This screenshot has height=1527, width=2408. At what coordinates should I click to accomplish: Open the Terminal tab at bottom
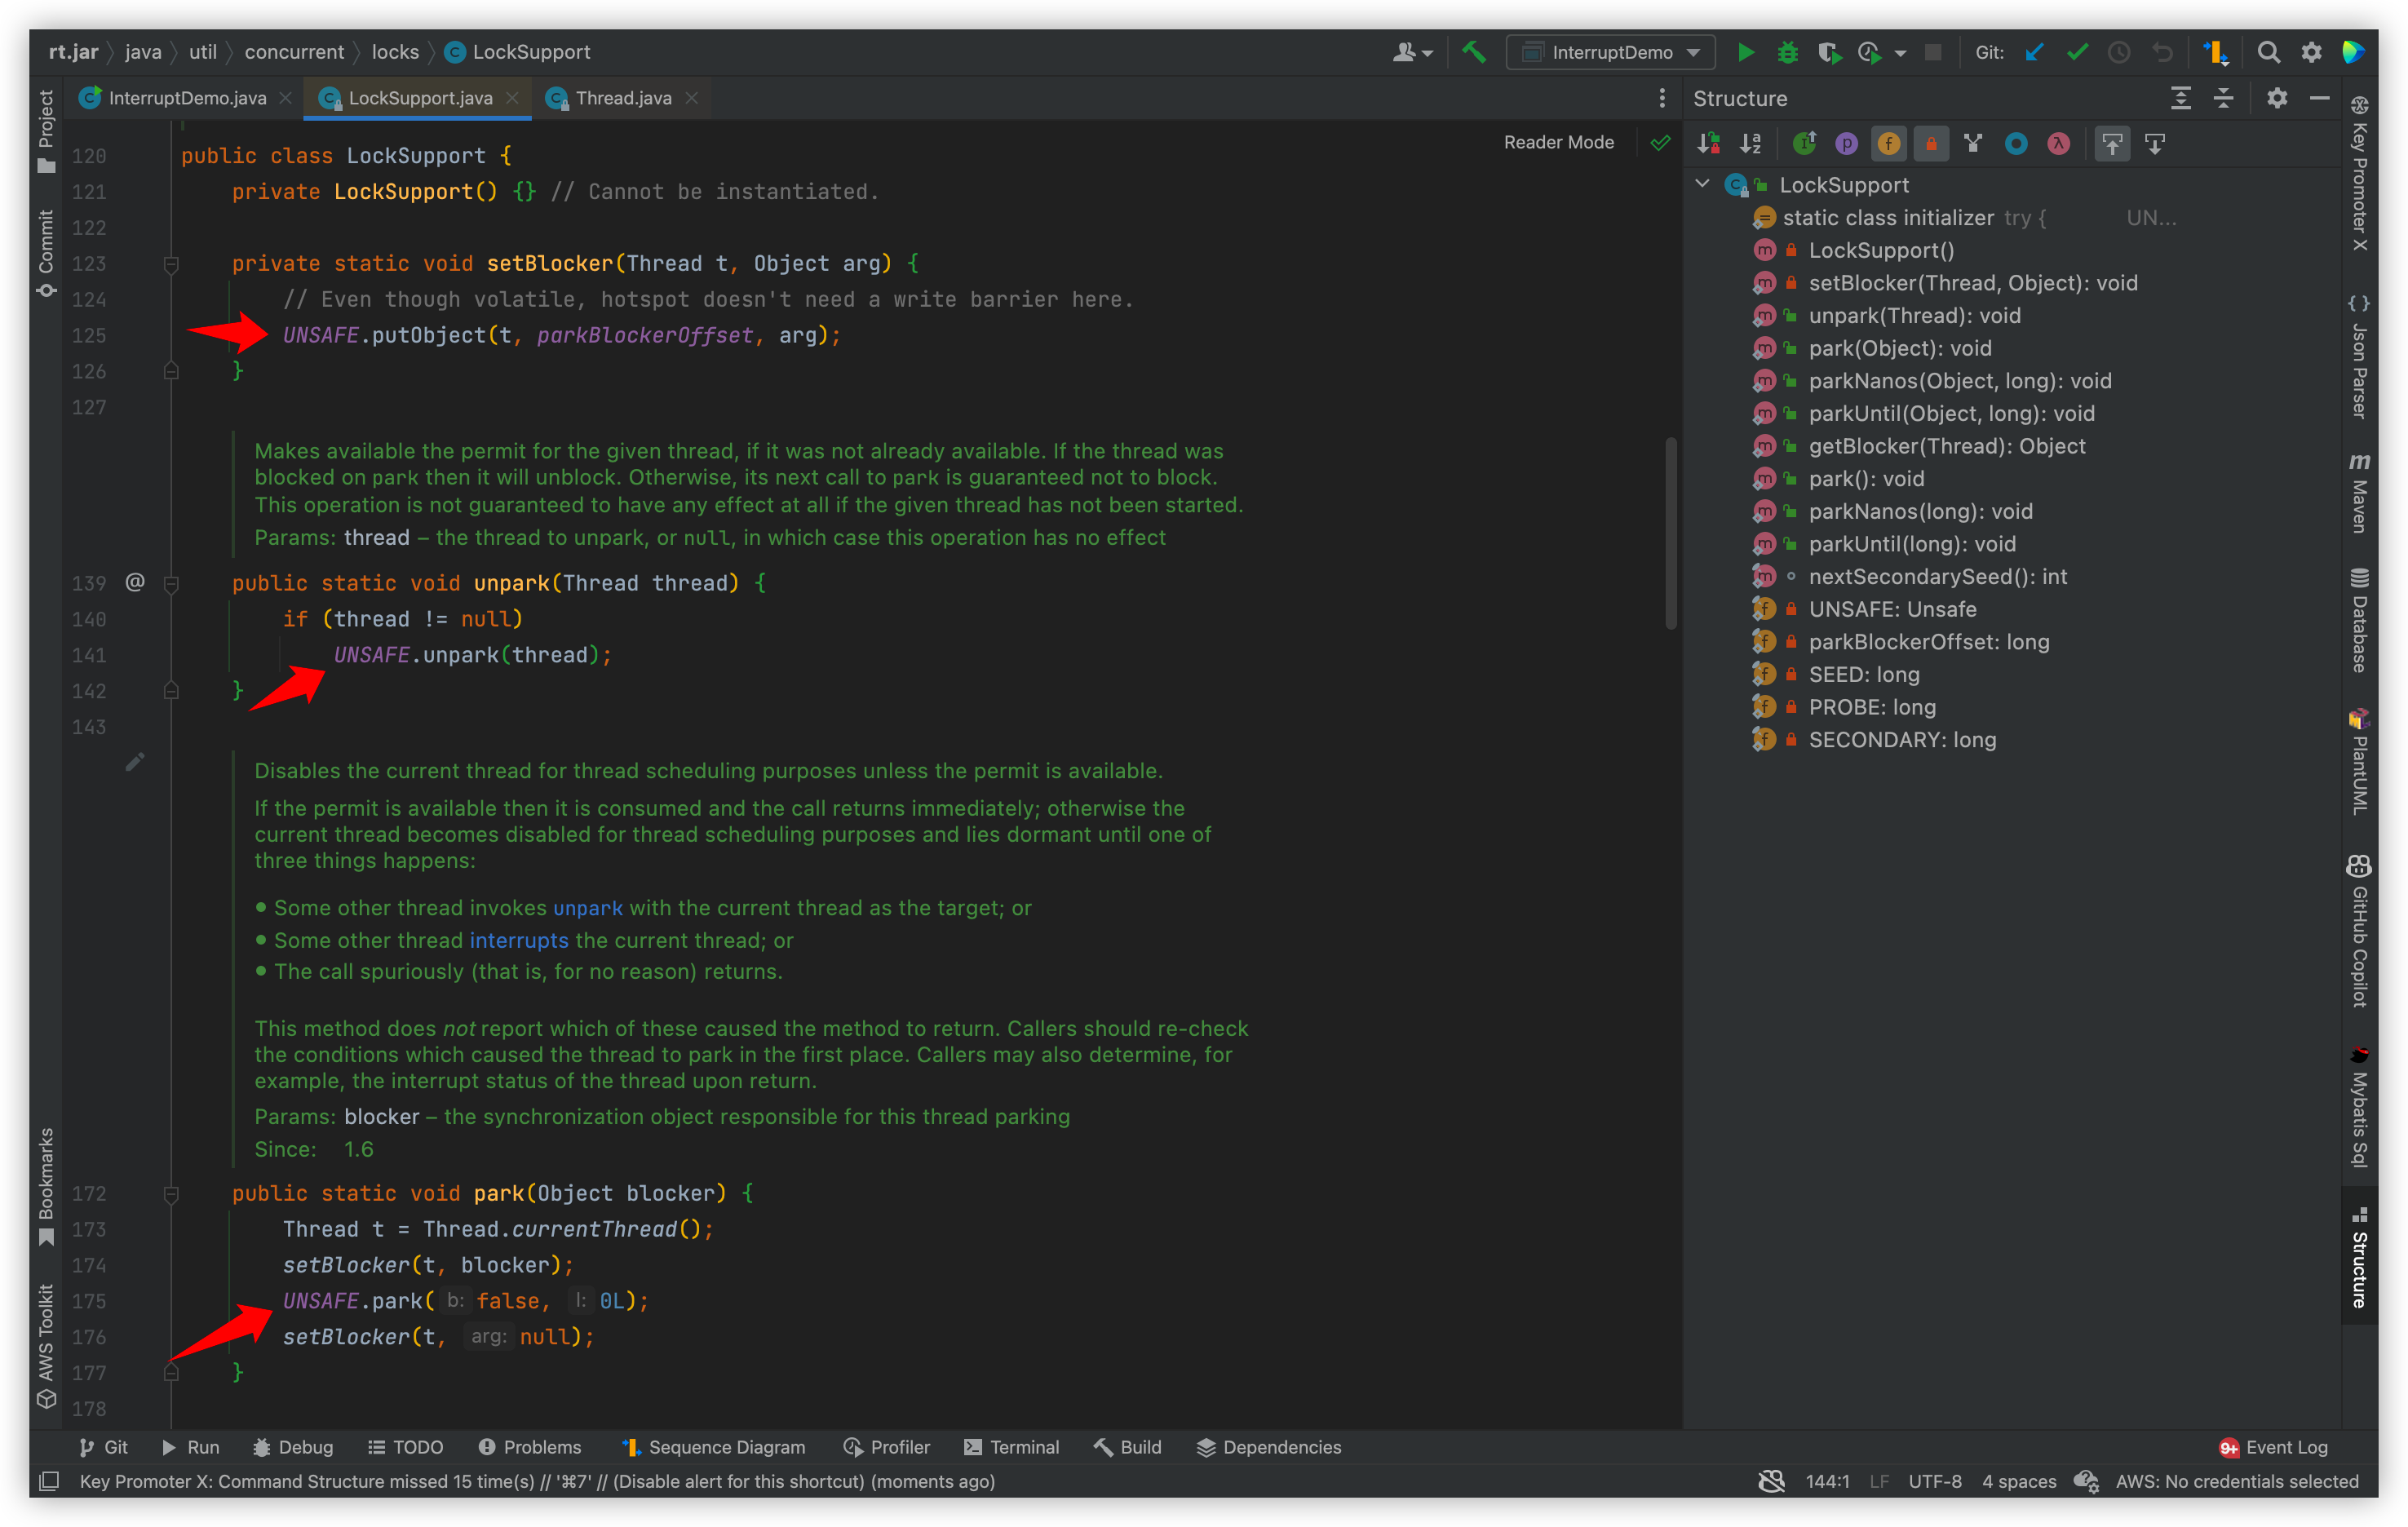(x=1009, y=1448)
